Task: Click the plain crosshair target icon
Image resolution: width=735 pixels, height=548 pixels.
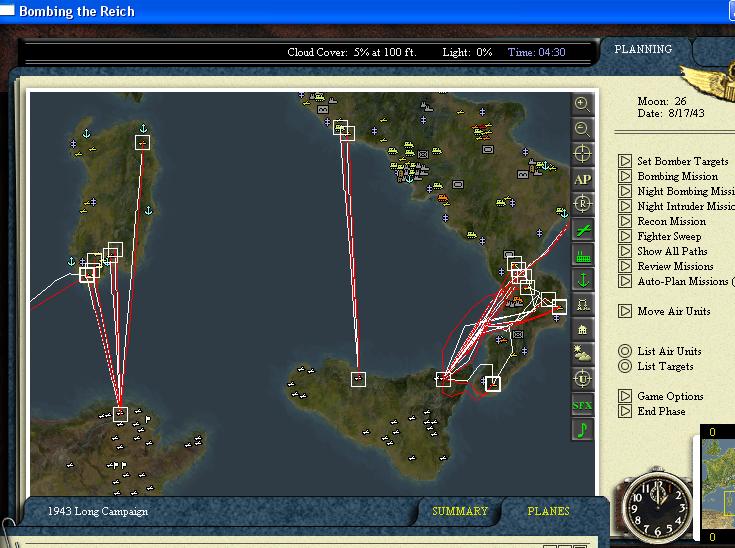Action: [582, 154]
